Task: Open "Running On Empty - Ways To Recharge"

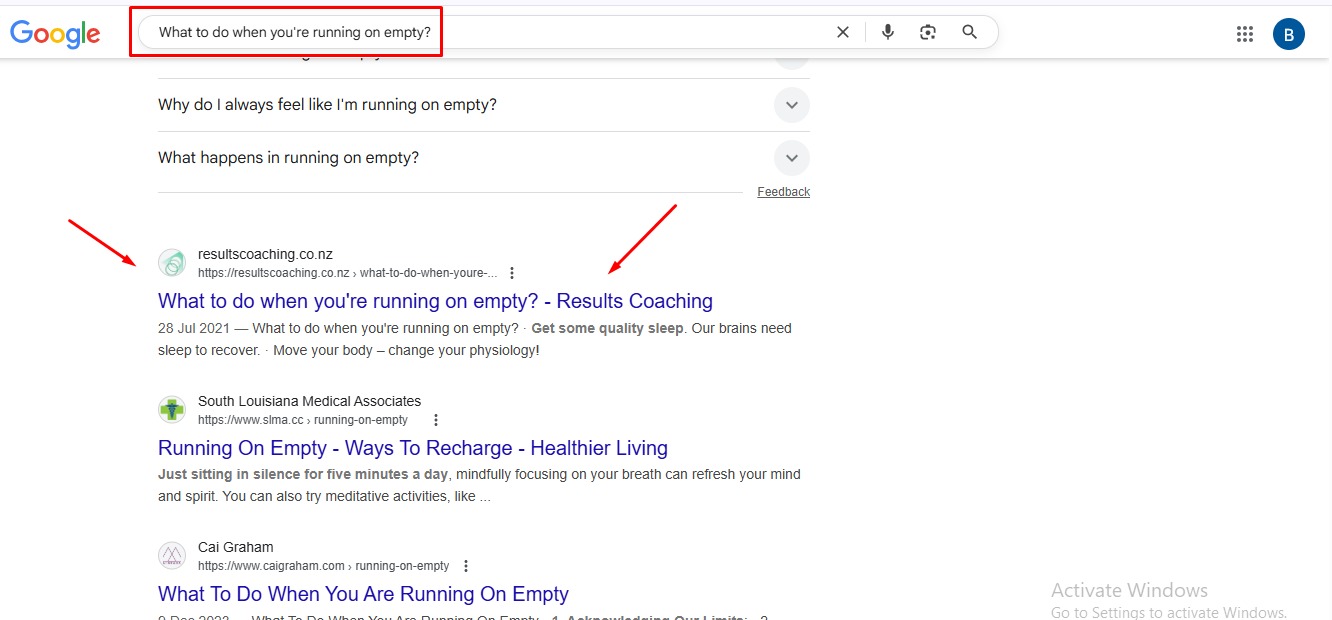Action: [x=412, y=448]
